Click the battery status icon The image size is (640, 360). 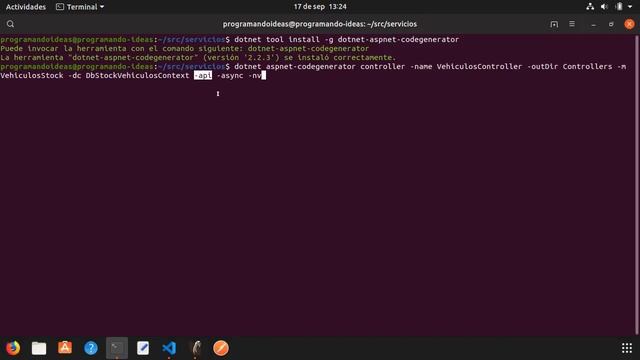pos(619,7)
